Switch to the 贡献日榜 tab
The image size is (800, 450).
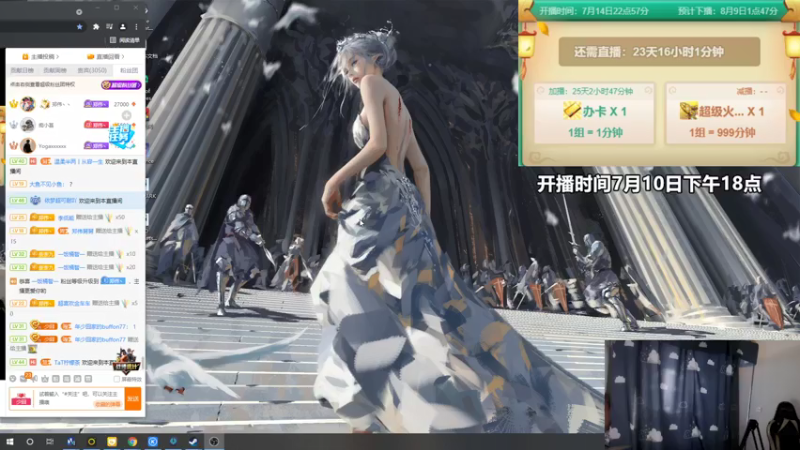coord(22,70)
